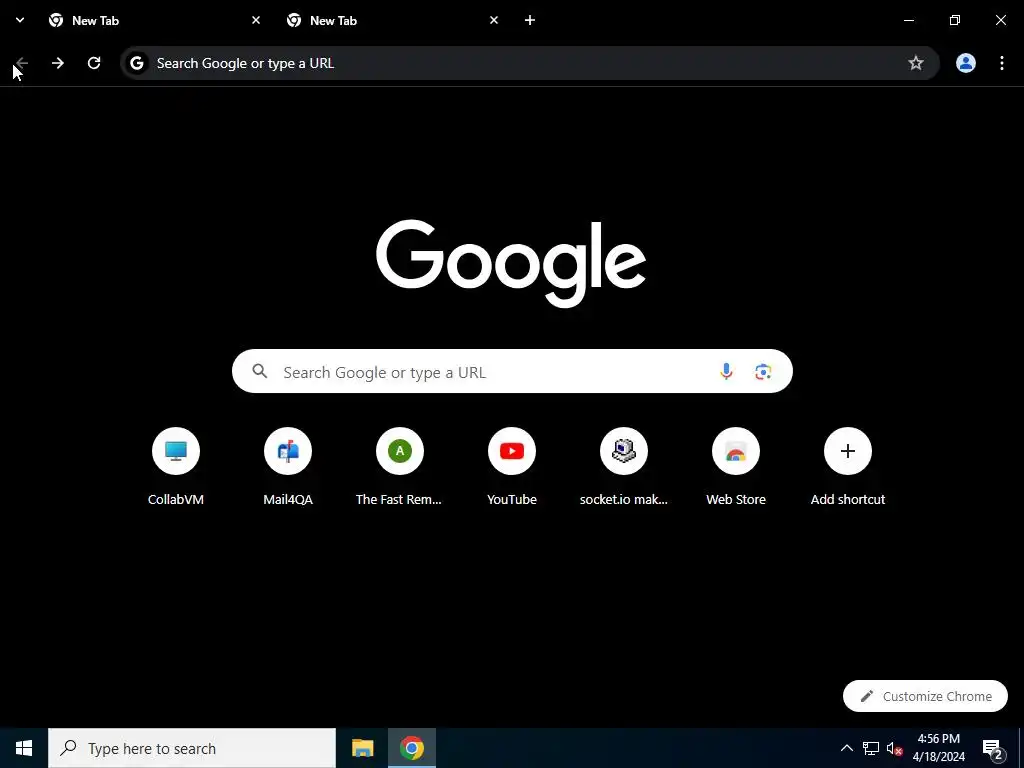
Task: Open the tab search dropdown chevron
Action: pos(20,20)
